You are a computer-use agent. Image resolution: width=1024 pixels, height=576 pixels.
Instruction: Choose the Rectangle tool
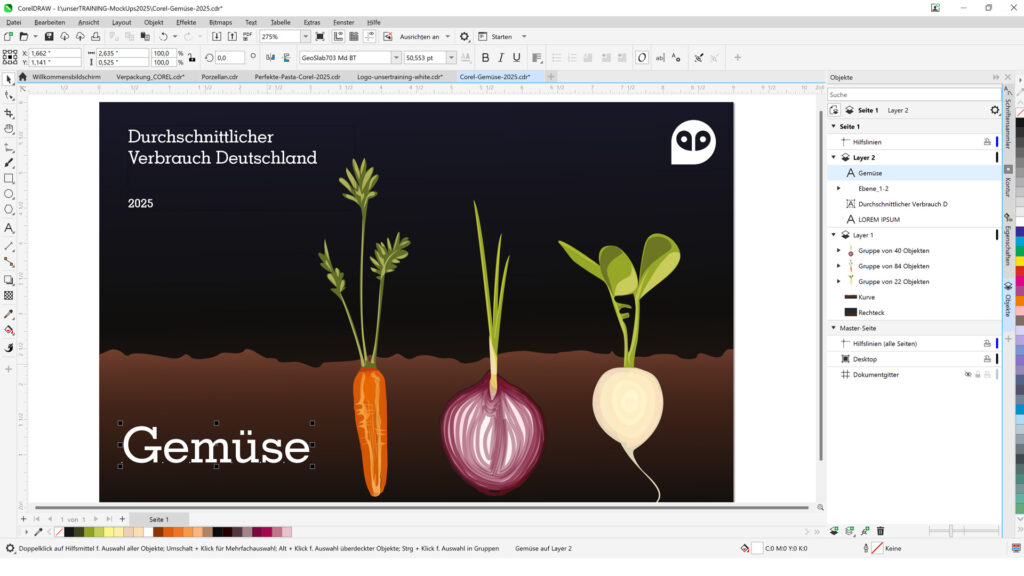(x=8, y=178)
